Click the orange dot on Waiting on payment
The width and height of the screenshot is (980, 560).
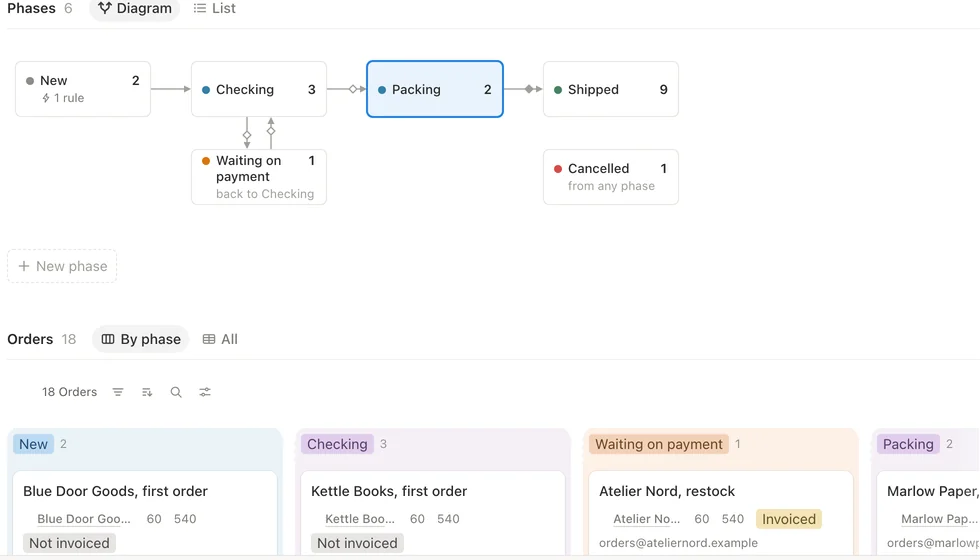(206, 161)
